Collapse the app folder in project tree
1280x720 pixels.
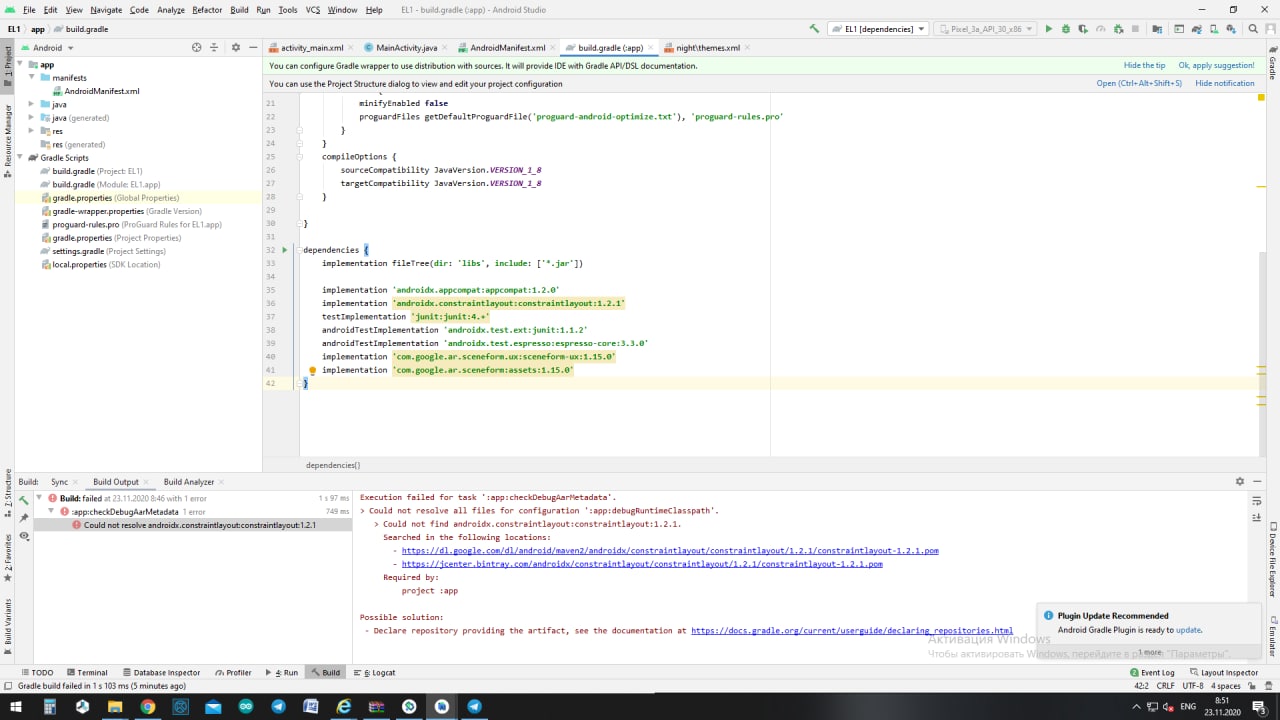click(x=21, y=64)
